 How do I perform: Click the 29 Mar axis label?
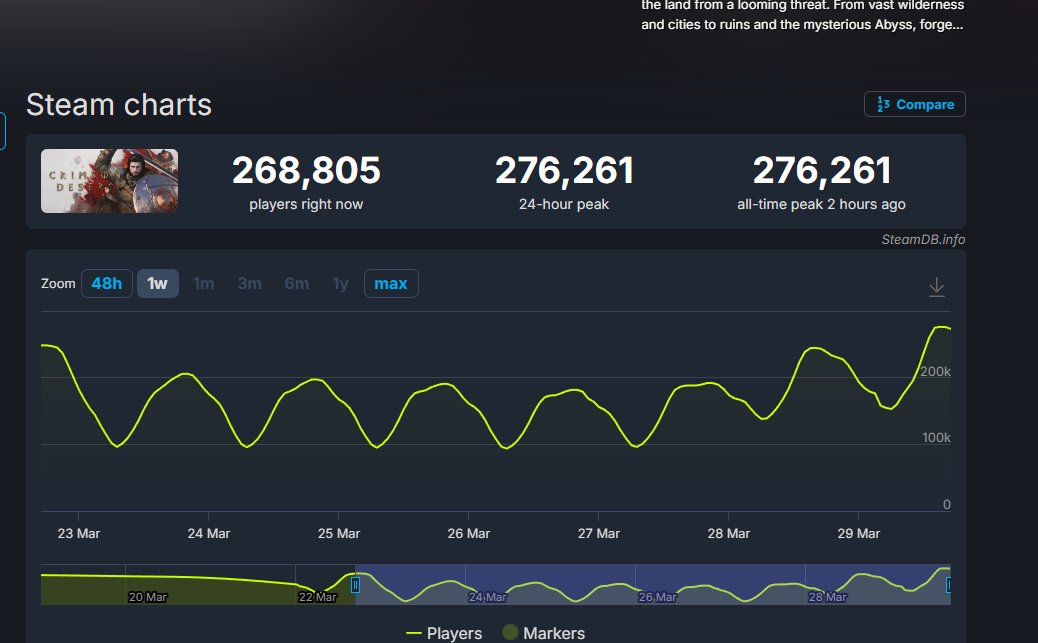coord(859,533)
